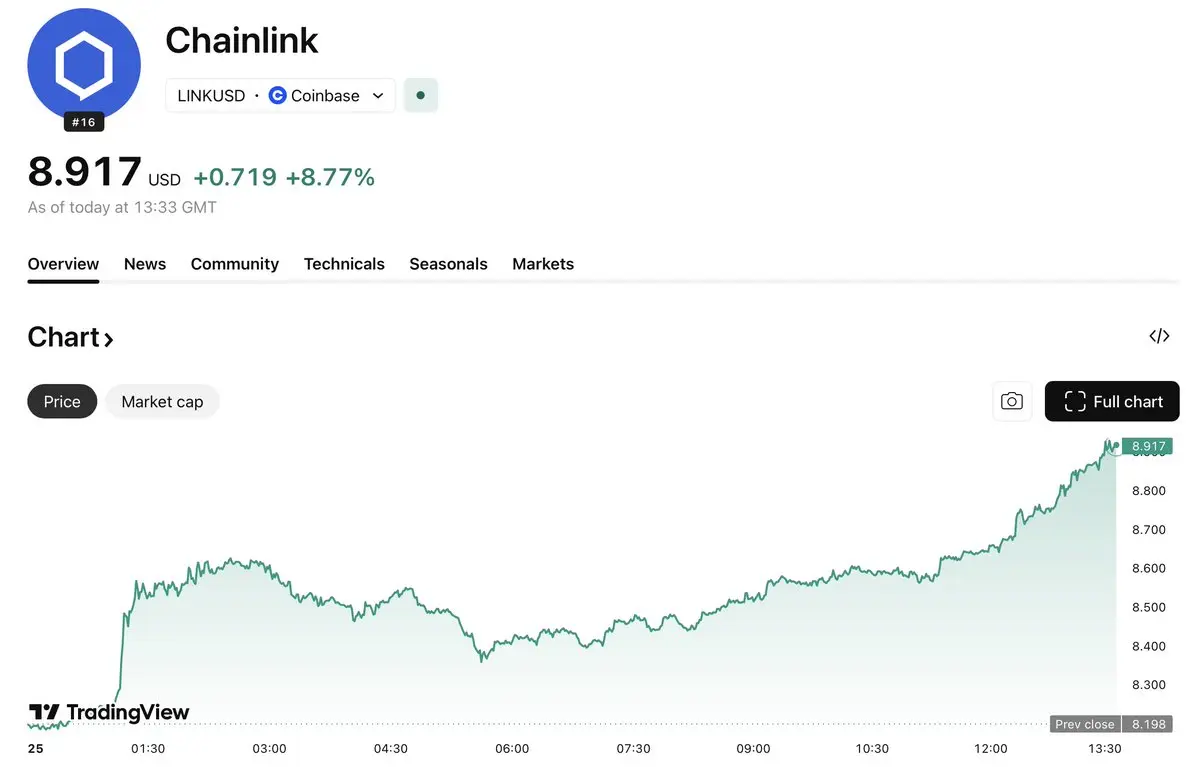
Task: Click the last price marker on chart line
Action: 1116,446
